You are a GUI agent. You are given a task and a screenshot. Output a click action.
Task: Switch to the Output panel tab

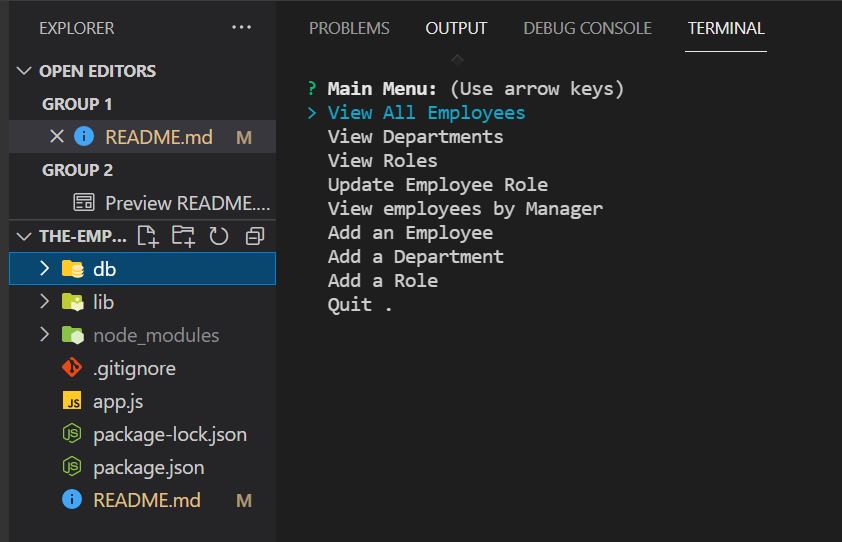456,28
